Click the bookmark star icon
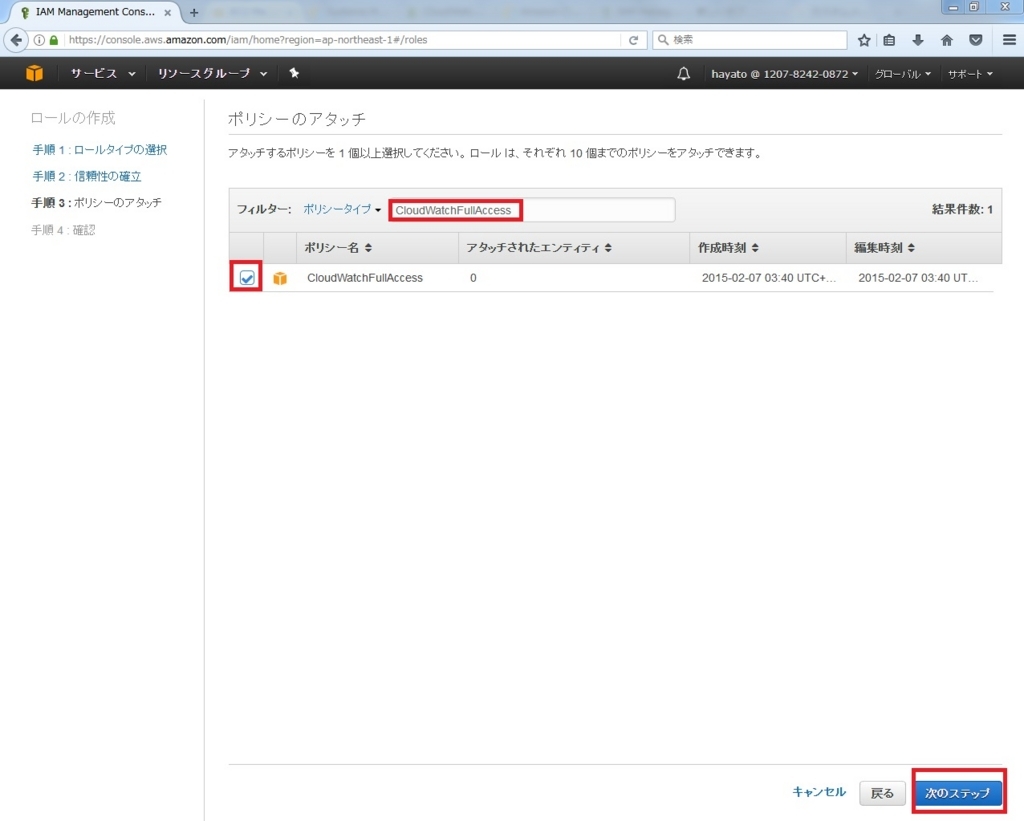This screenshot has height=821, width=1024. tap(864, 40)
